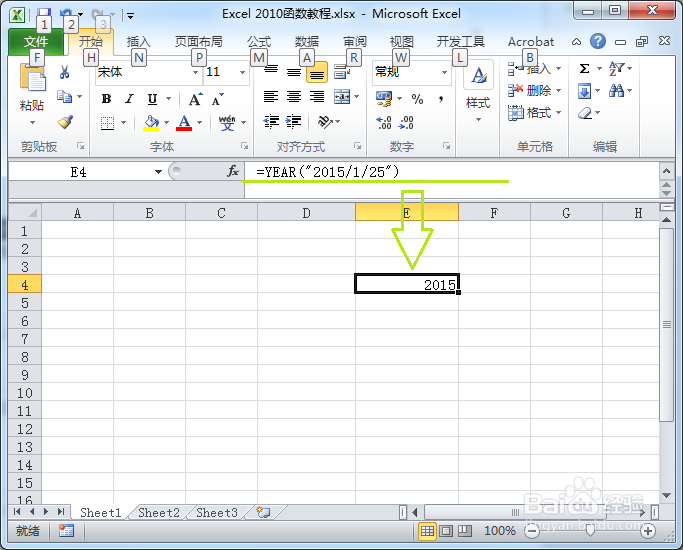Click Sort and Filter icon
The width and height of the screenshot is (683, 550).
(x=616, y=68)
